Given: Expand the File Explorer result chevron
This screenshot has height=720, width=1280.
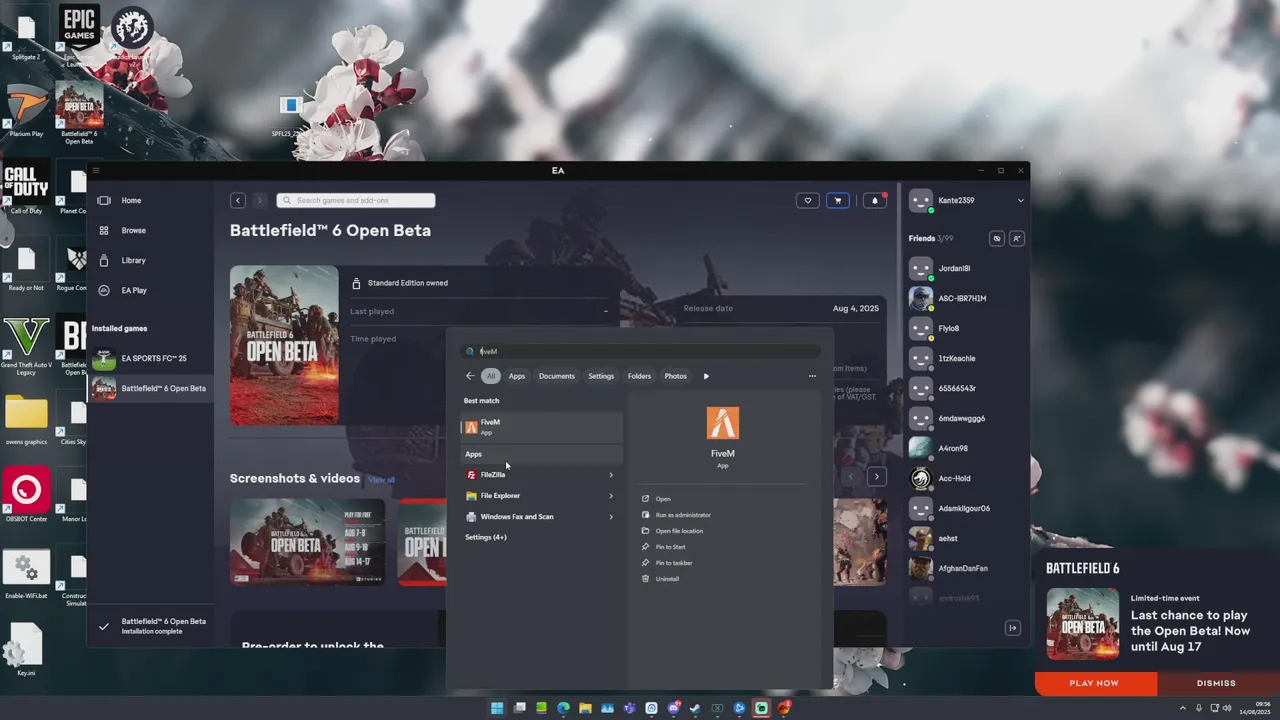Looking at the screenshot, I should pyautogui.click(x=611, y=496).
